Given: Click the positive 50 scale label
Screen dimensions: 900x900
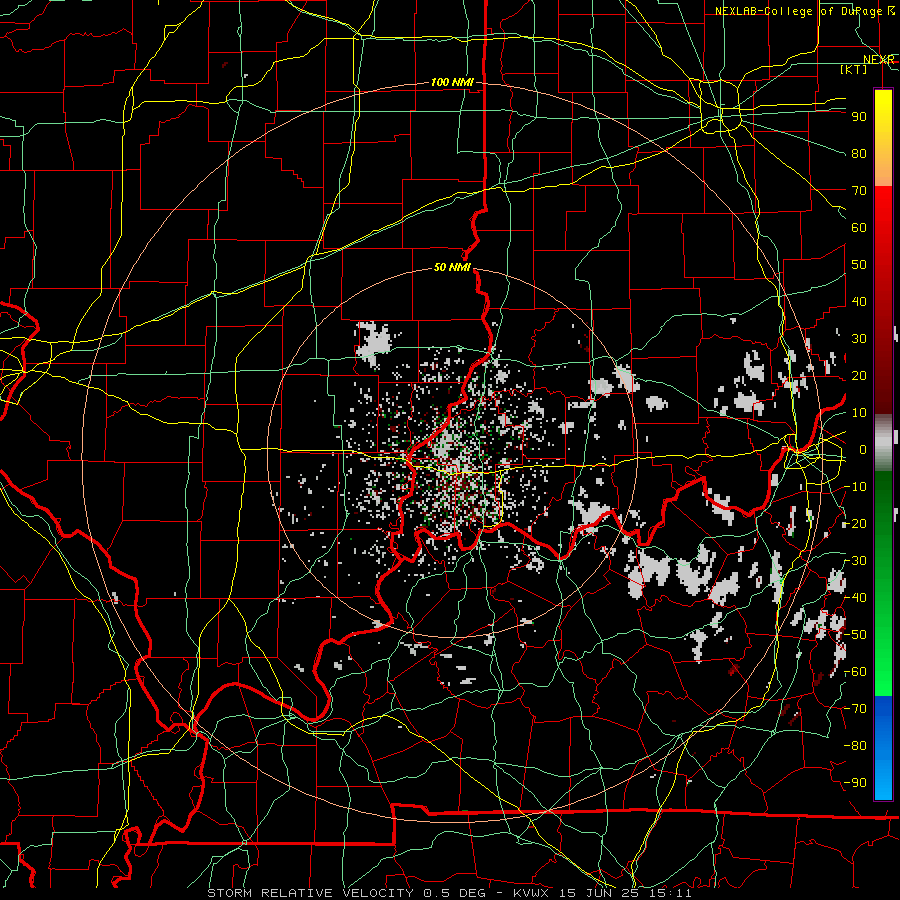Looking at the screenshot, I should tap(859, 265).
